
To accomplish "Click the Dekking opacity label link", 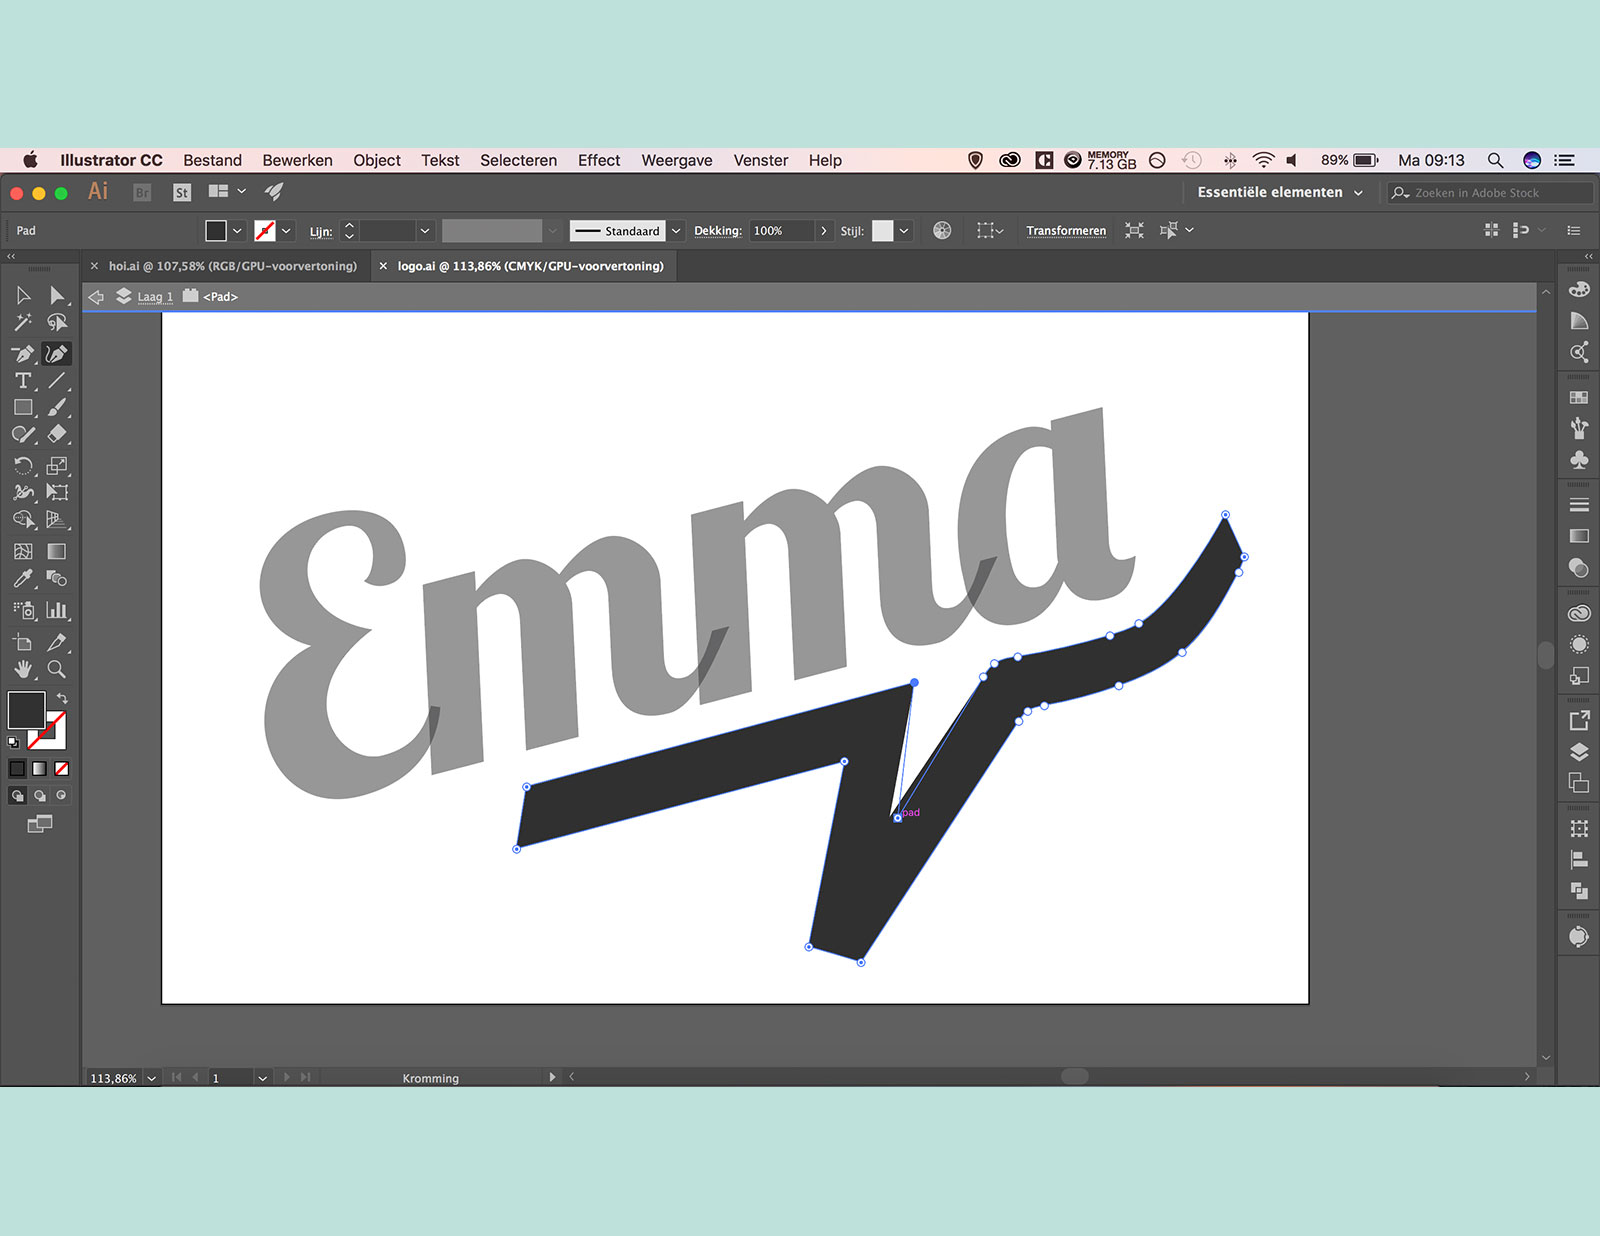I will point(717,231).
